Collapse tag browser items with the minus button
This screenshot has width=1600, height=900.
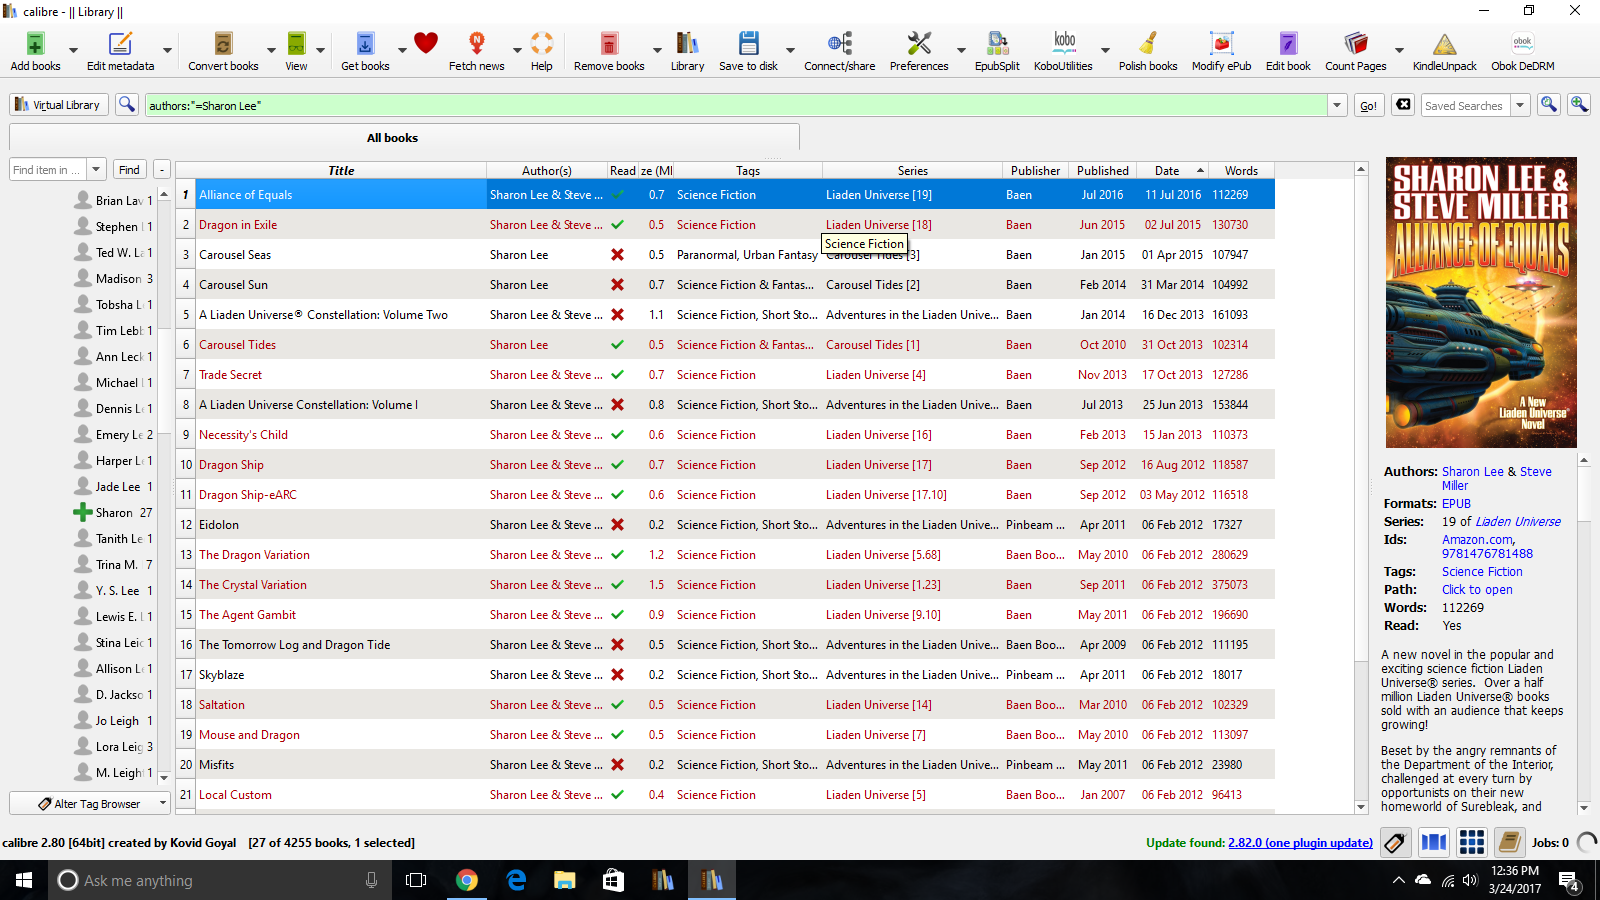[161, 170]
